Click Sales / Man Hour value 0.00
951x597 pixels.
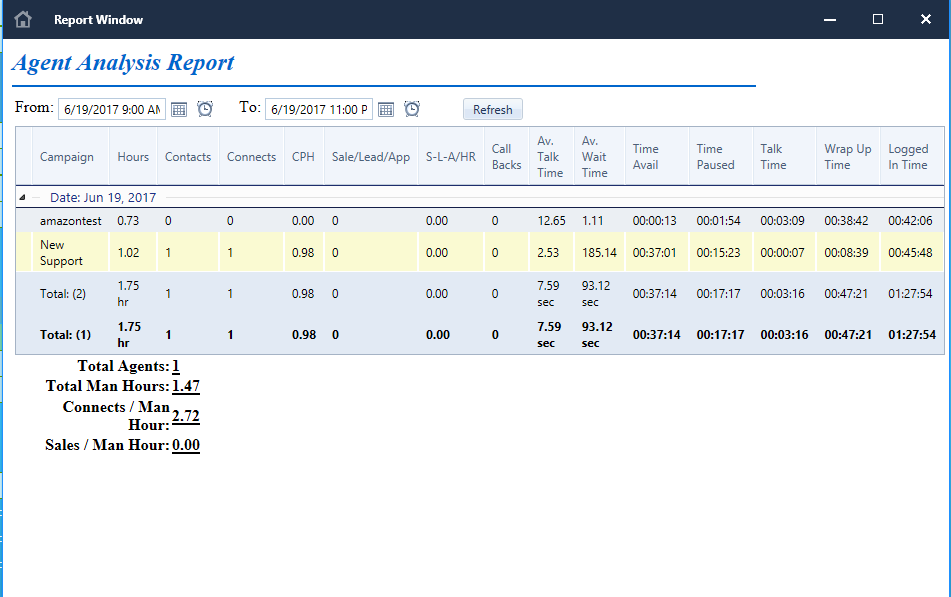pyautogui.click(x=186, y=445)
